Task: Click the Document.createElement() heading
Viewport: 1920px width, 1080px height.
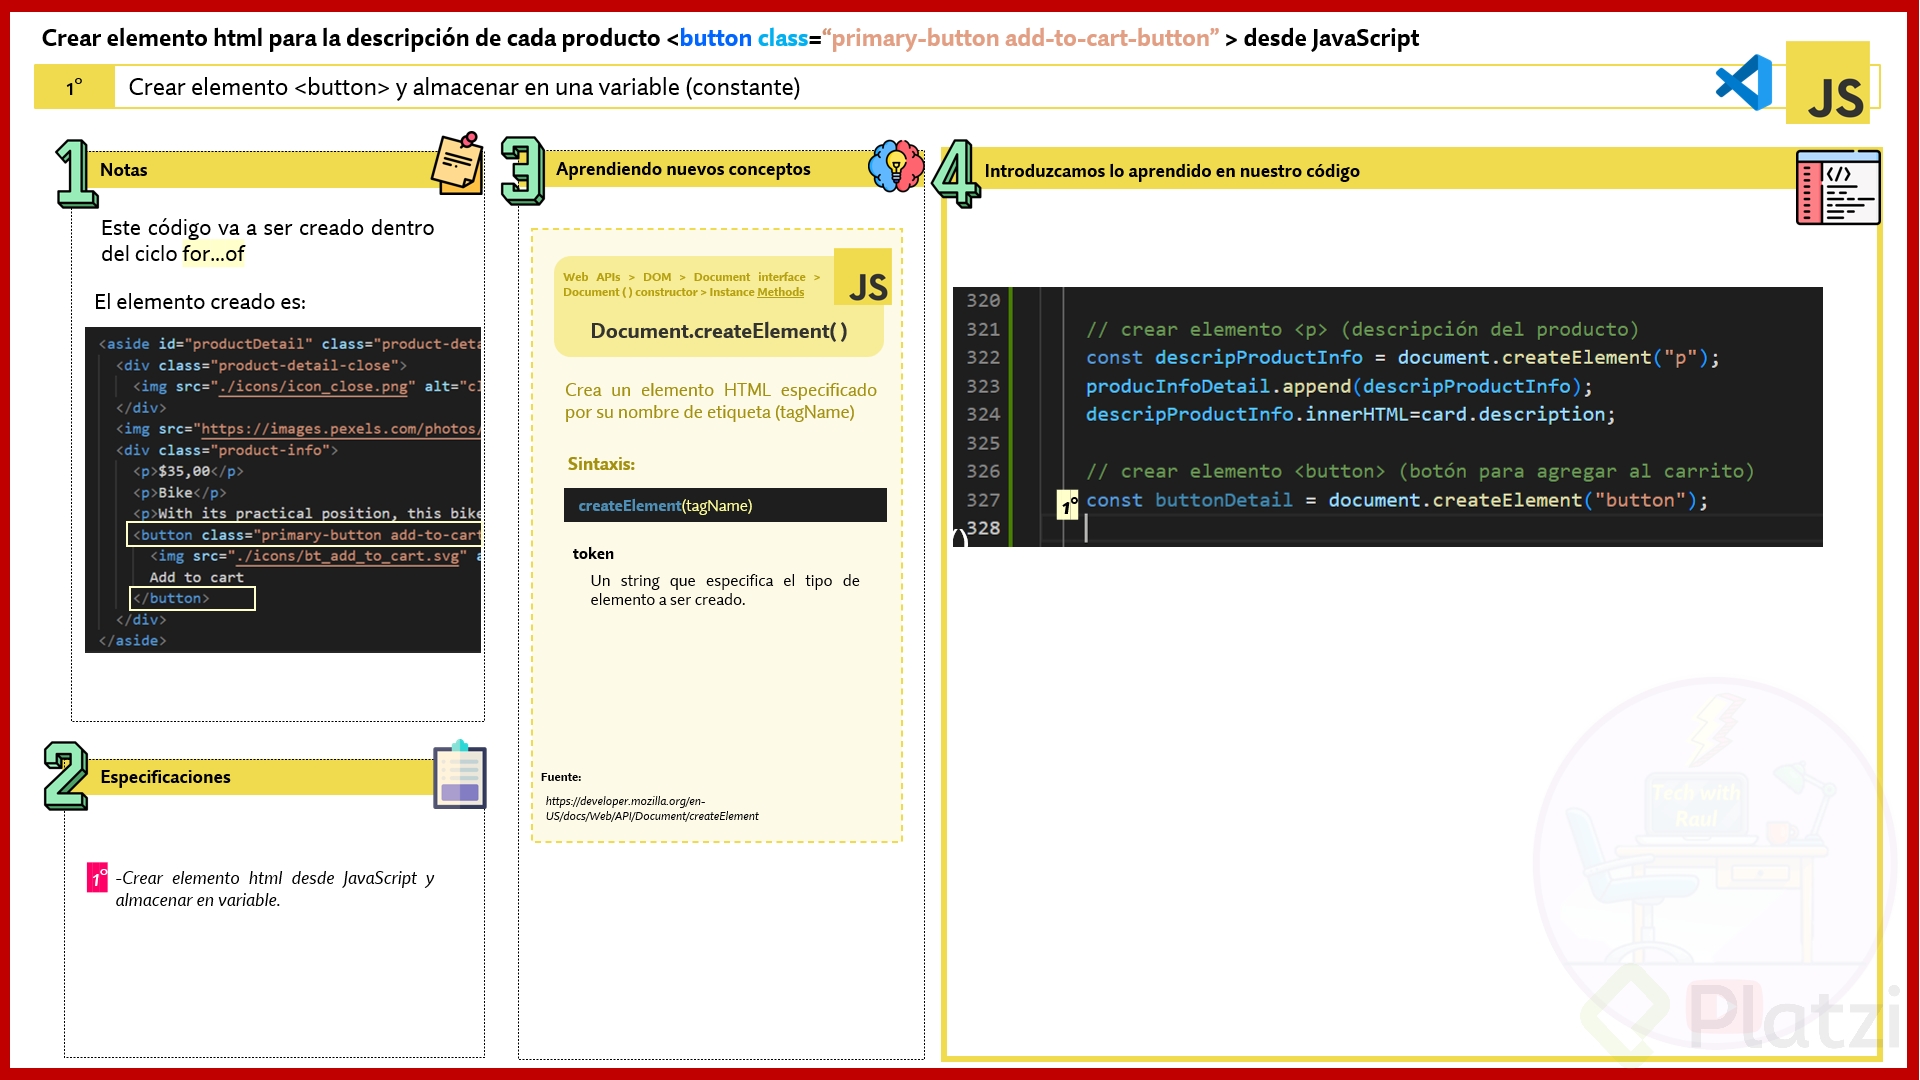Action: click(x=719, y=331)
